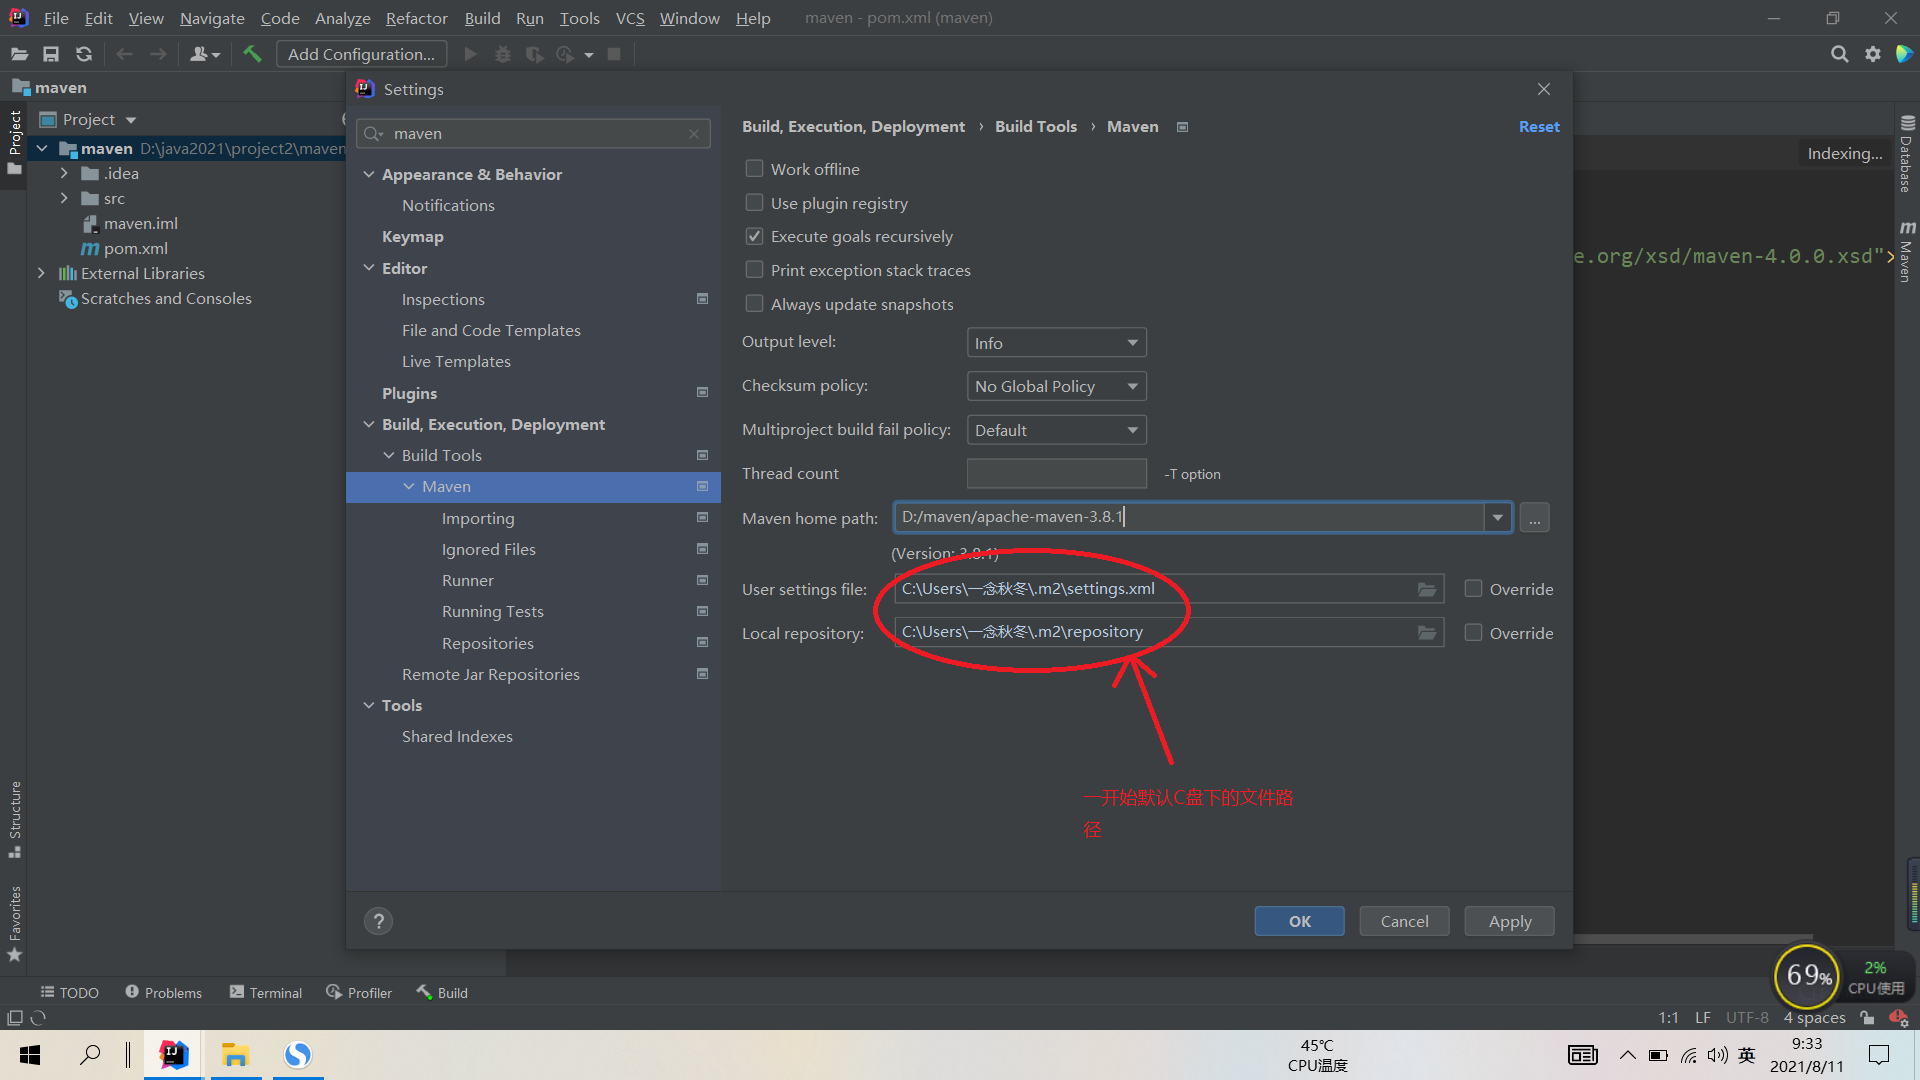Click the Reset link
Image resolution: width=1920 pixels, height=1080 pixels.
click(1538, 127)
